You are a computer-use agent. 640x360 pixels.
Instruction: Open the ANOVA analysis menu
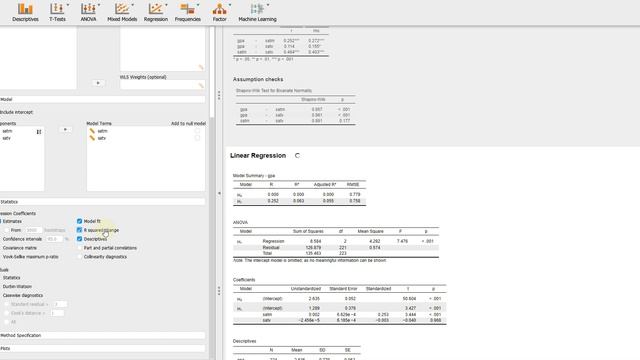tap(89, 12)
